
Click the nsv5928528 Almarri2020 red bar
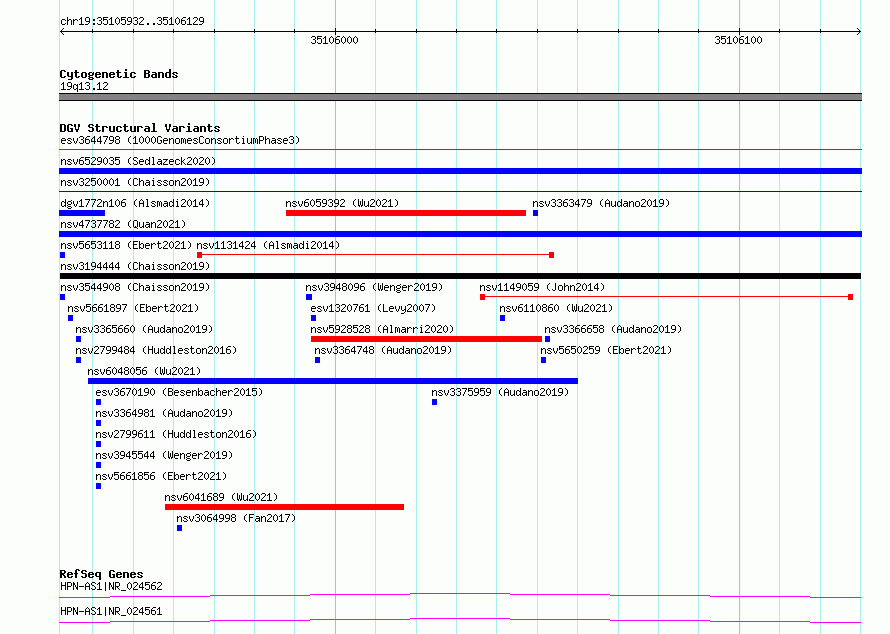[x=426, y=339]
